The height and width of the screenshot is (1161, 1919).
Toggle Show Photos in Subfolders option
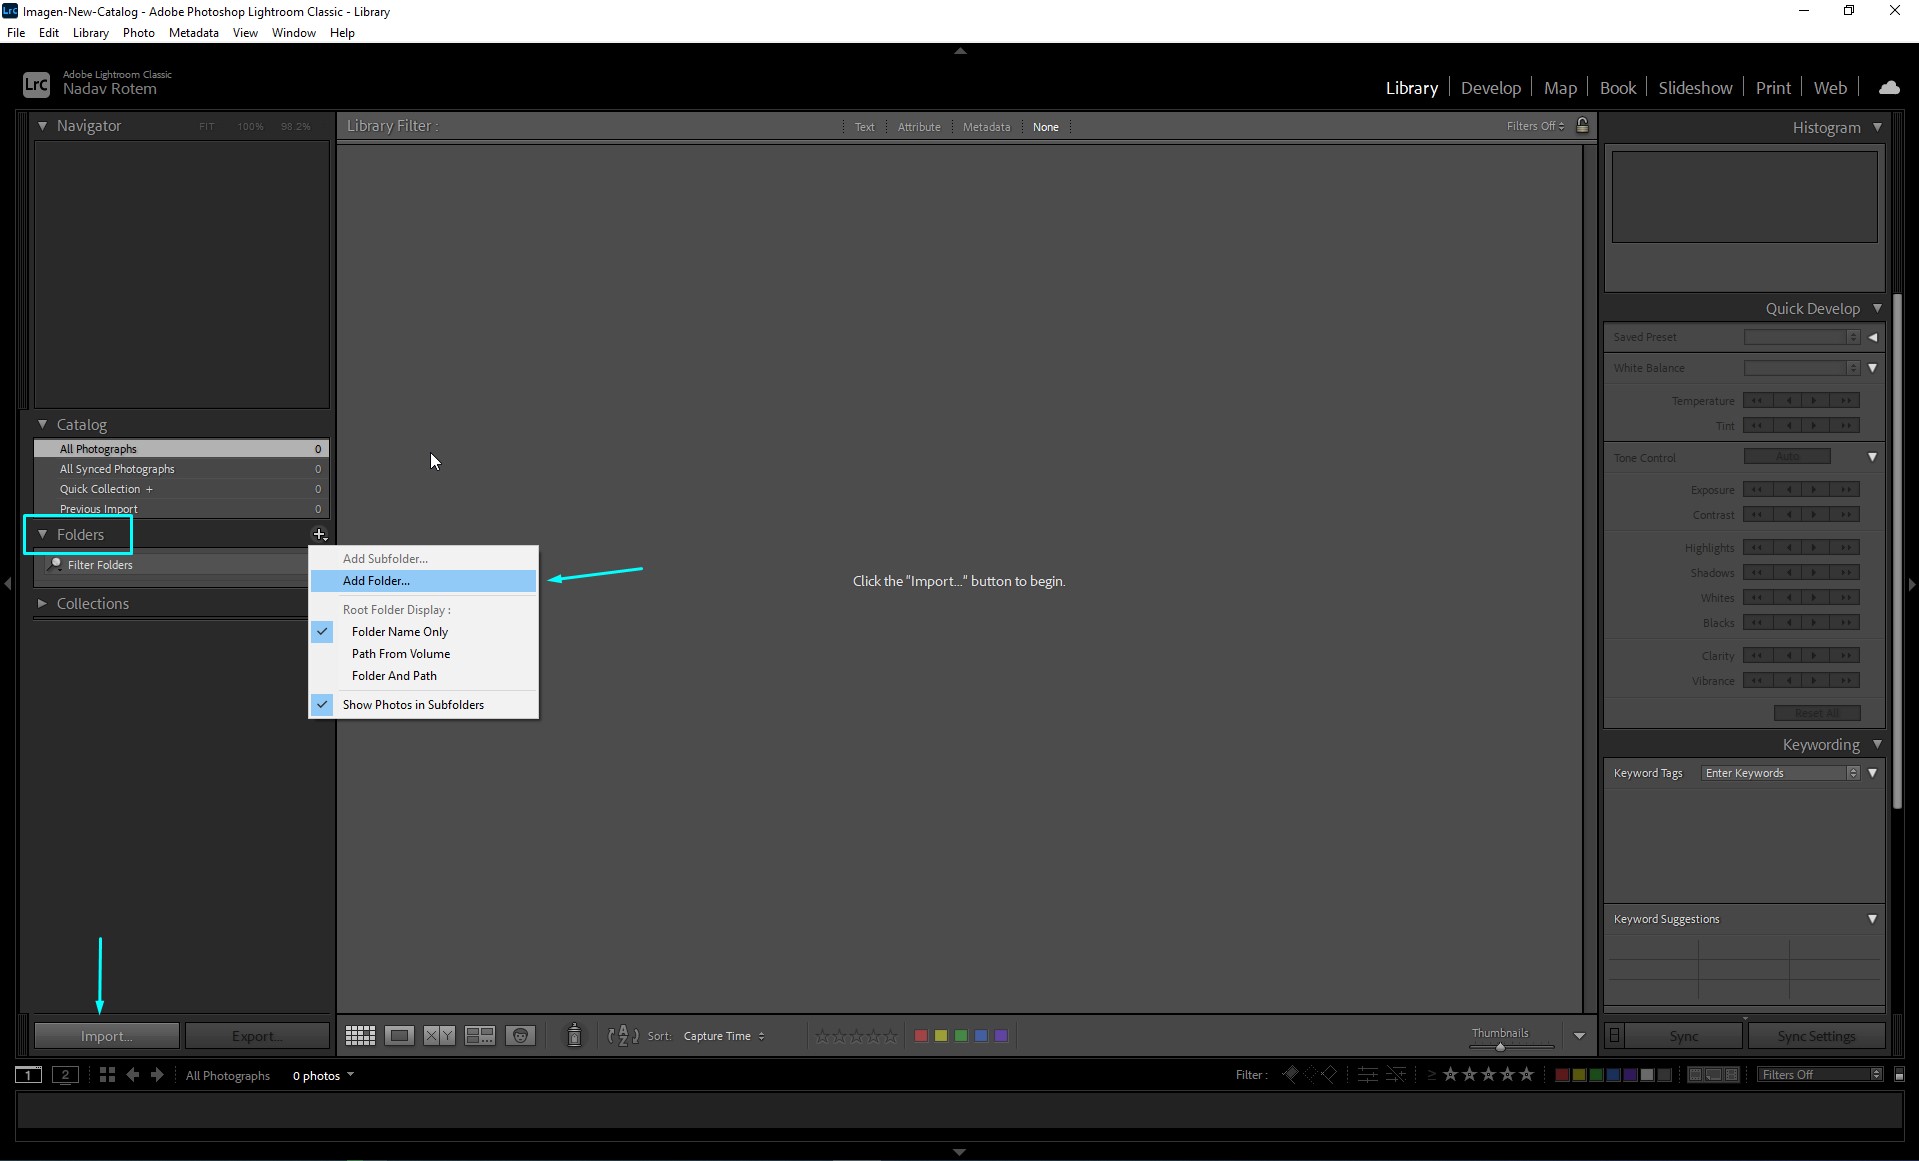tap(413, 705)
